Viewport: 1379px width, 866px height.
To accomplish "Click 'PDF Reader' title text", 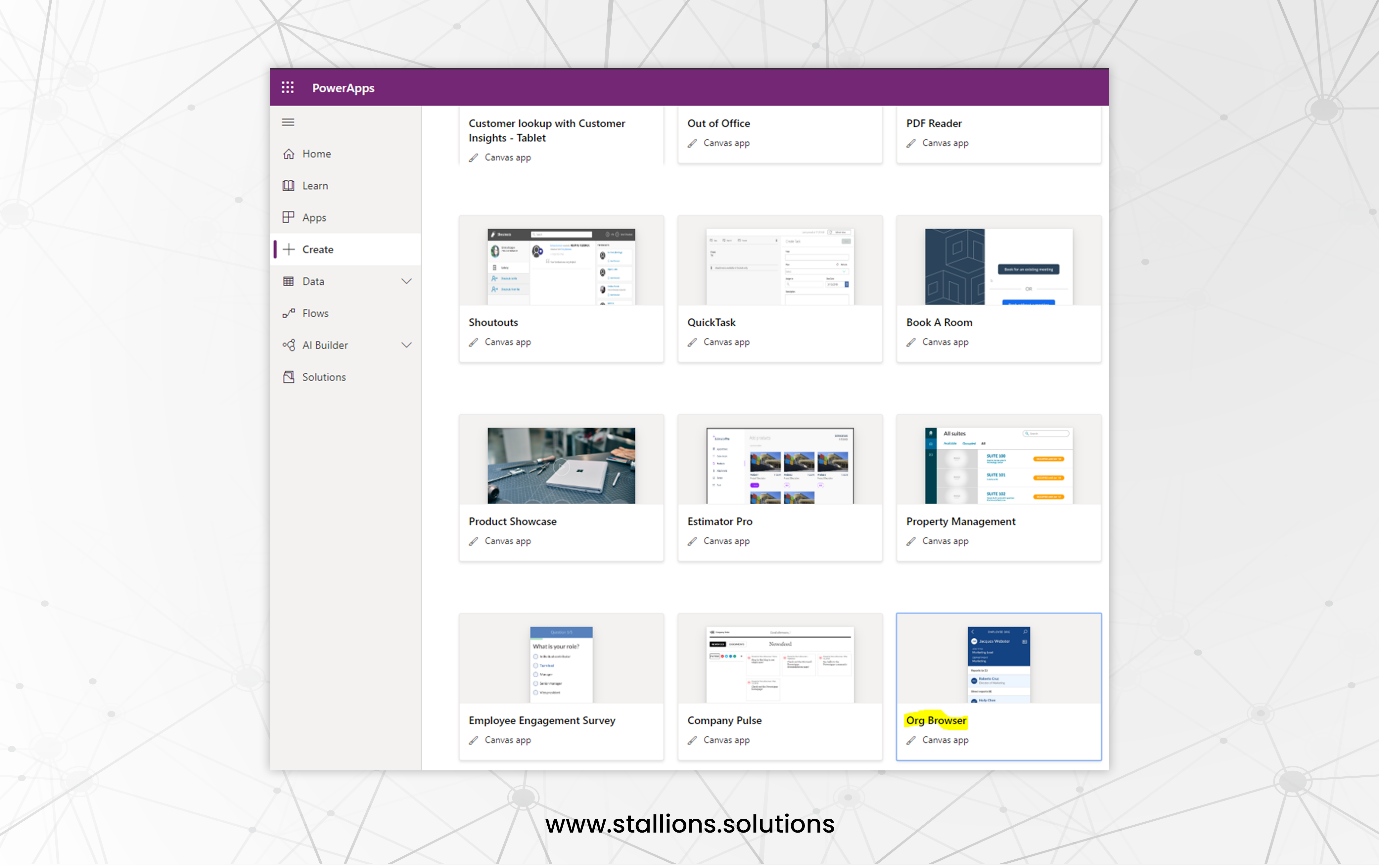I will click(934, 124).
